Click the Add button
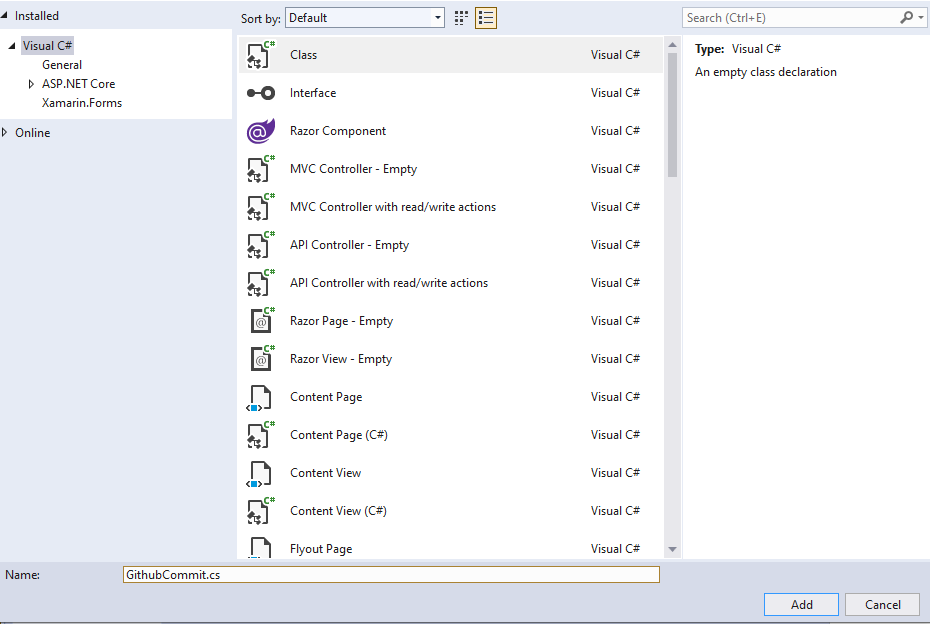 tap(800, 604)
